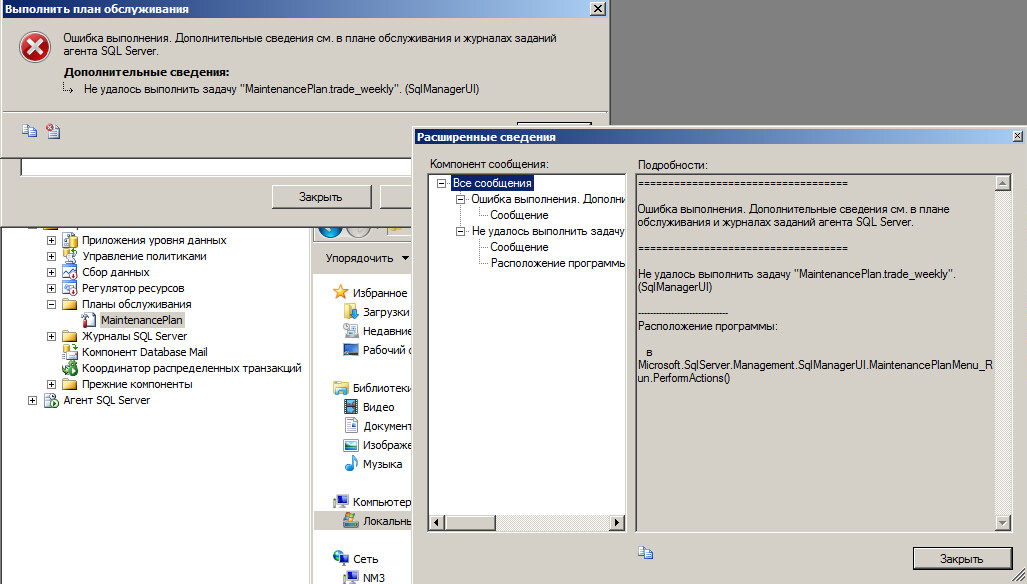
Task: Click Компонент Database Mail icon
Action: (69, 352)
